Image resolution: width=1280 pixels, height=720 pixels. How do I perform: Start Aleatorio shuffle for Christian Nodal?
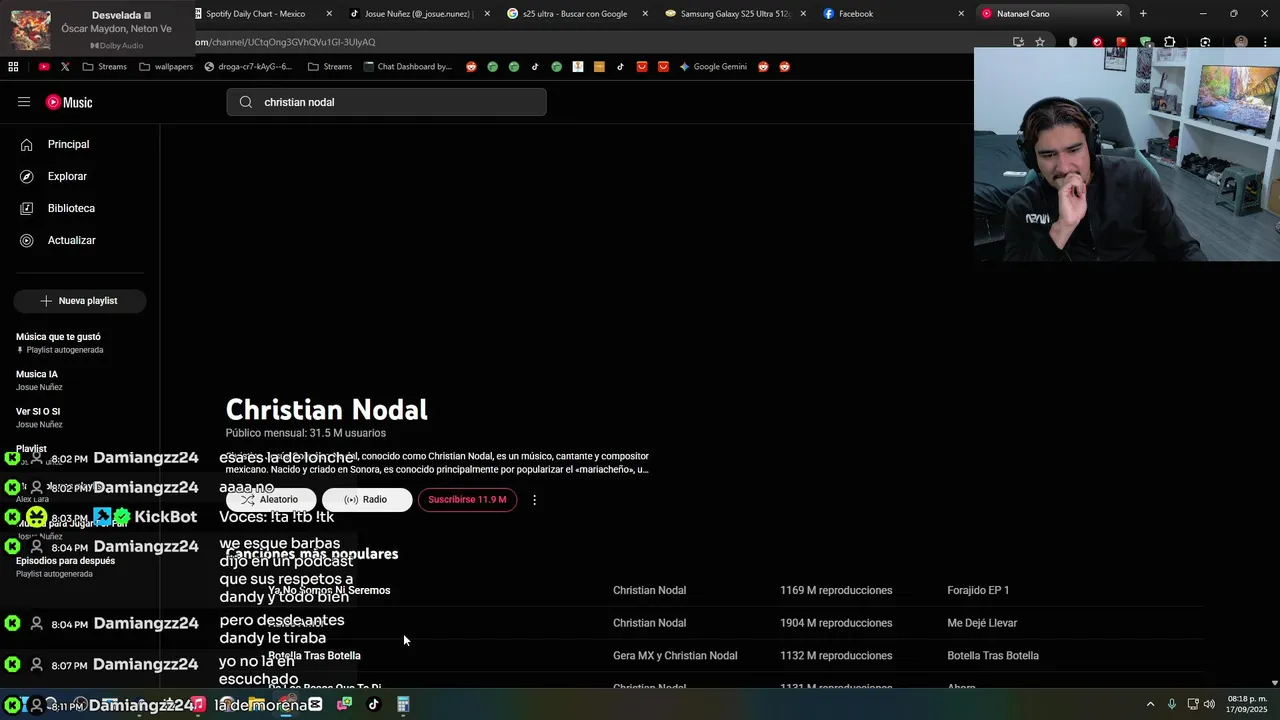270,499
